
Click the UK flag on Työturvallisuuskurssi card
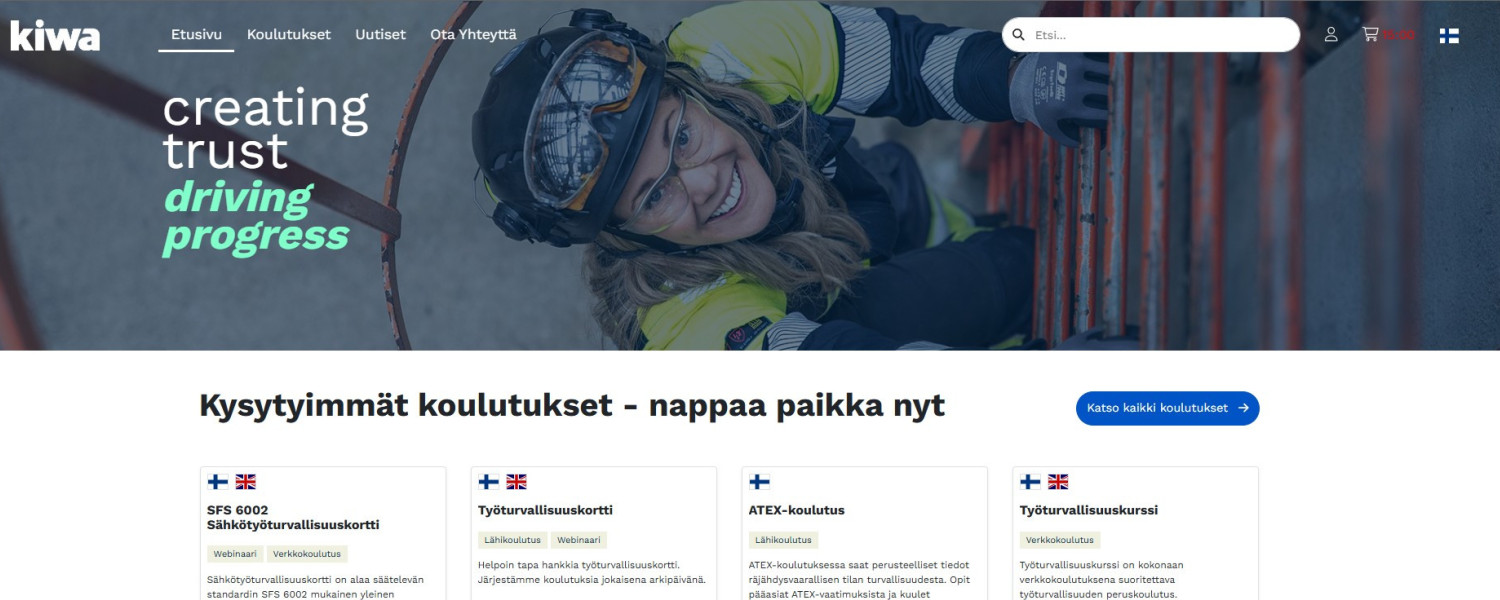coord(1058,482)
